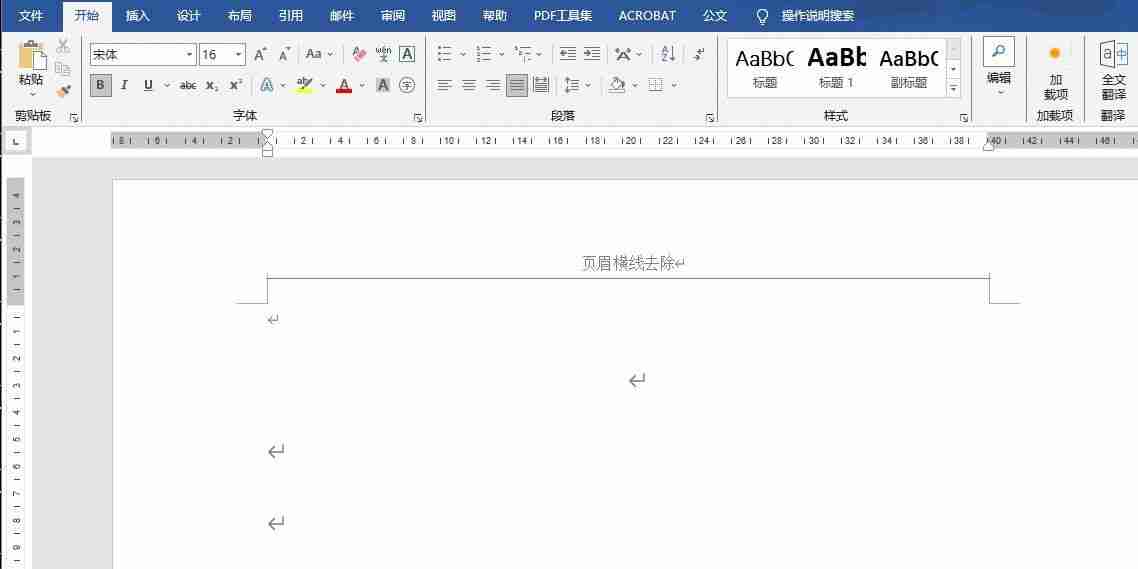Viewport: 1138px width, 569px height.
Task: Toggle show paragraph marks
Action: pos(698,54)
